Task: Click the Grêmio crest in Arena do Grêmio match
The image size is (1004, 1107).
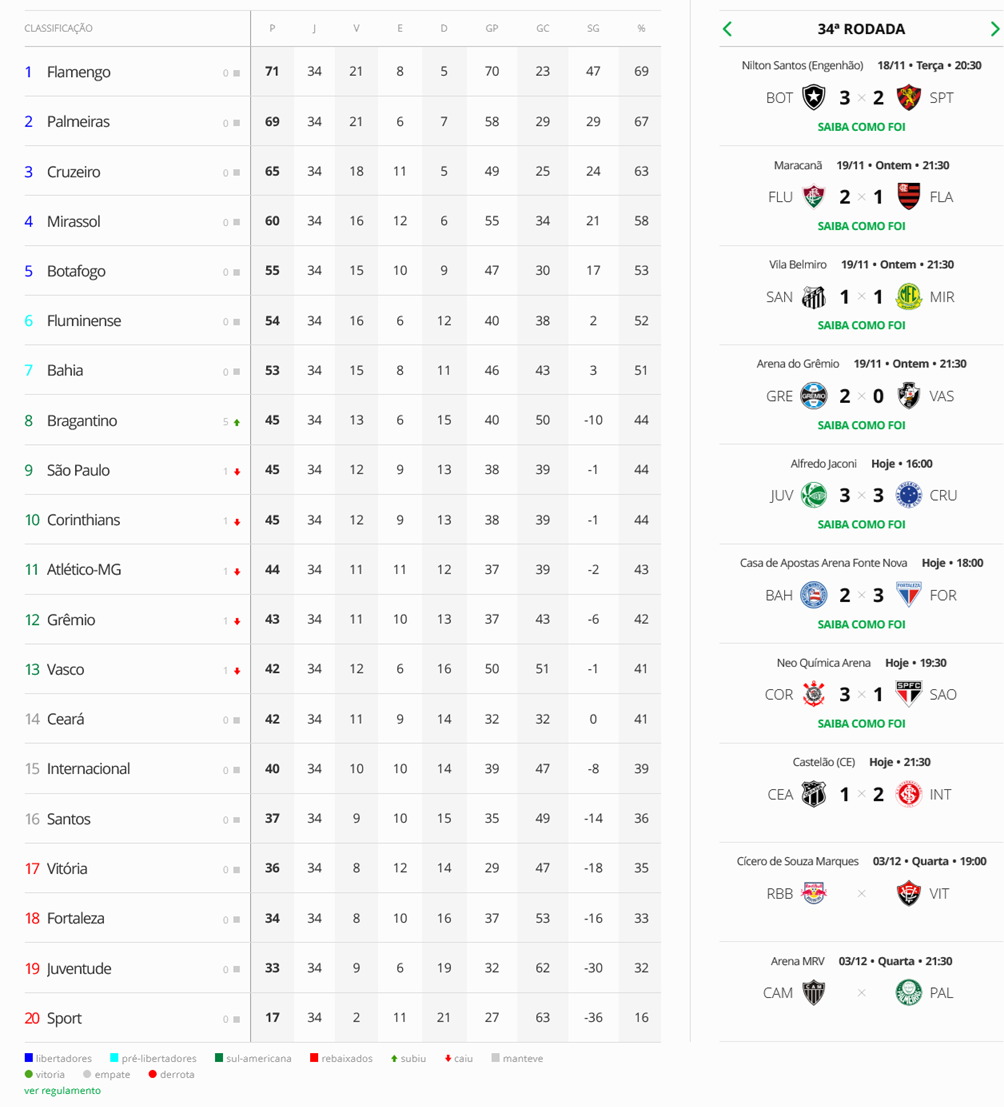Action: 814,396
